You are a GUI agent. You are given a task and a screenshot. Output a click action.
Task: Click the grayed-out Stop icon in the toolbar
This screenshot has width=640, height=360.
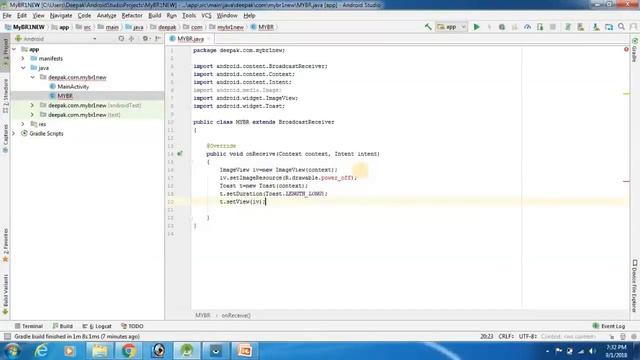click(553, 27)
